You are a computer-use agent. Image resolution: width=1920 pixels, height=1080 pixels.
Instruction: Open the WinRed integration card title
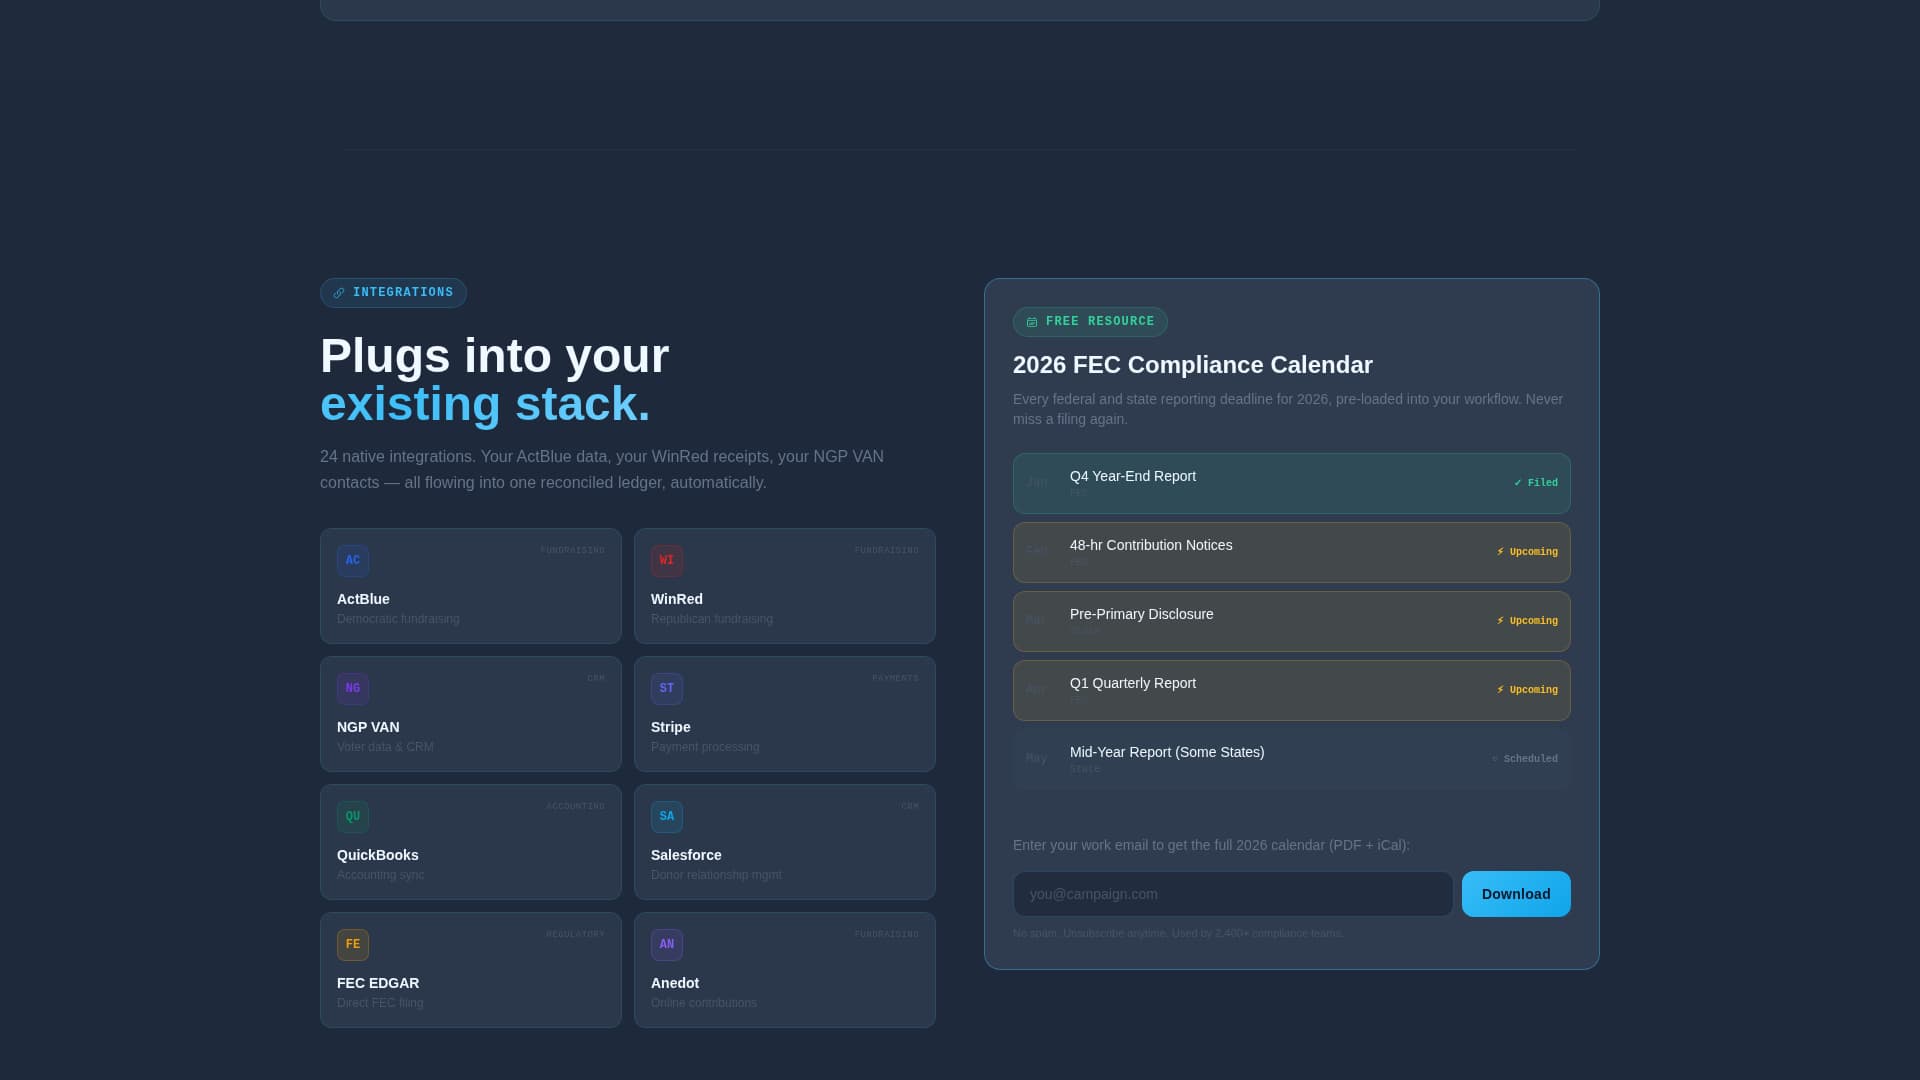[x=677, y=599]
